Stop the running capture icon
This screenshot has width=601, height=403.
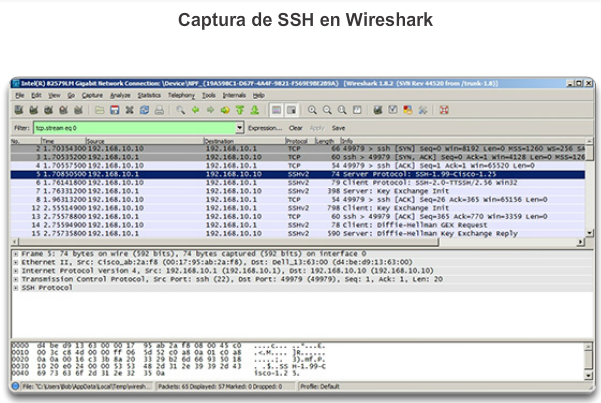[x=63, y=110]
